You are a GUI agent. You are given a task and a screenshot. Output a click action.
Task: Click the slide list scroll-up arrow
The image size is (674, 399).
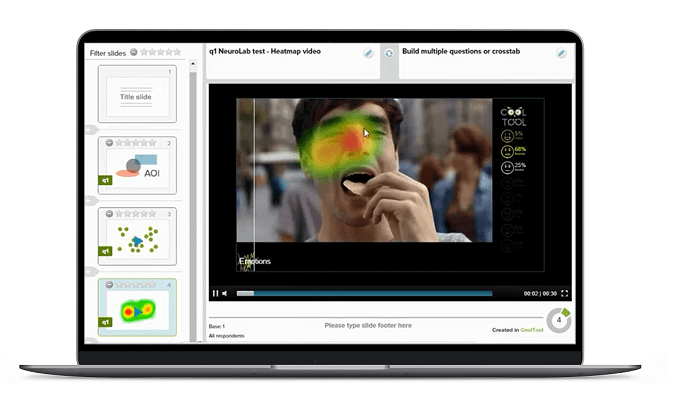pyautogui.click(x=193, y=64)
